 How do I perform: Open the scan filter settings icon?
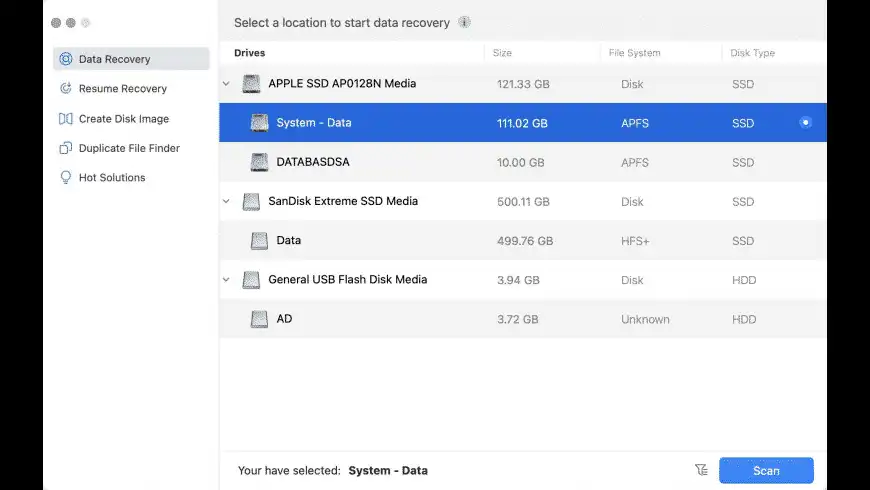(x=701, y=470)
